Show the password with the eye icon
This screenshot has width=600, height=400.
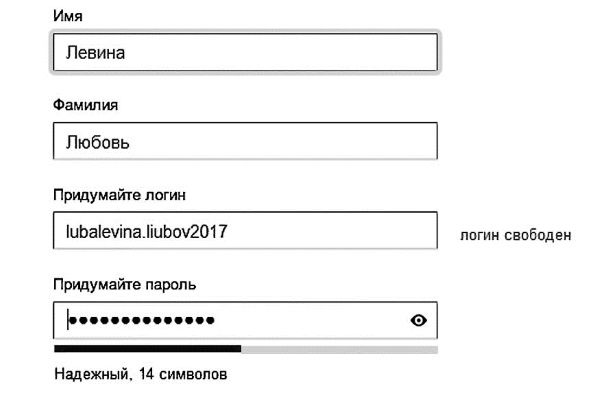418,320
